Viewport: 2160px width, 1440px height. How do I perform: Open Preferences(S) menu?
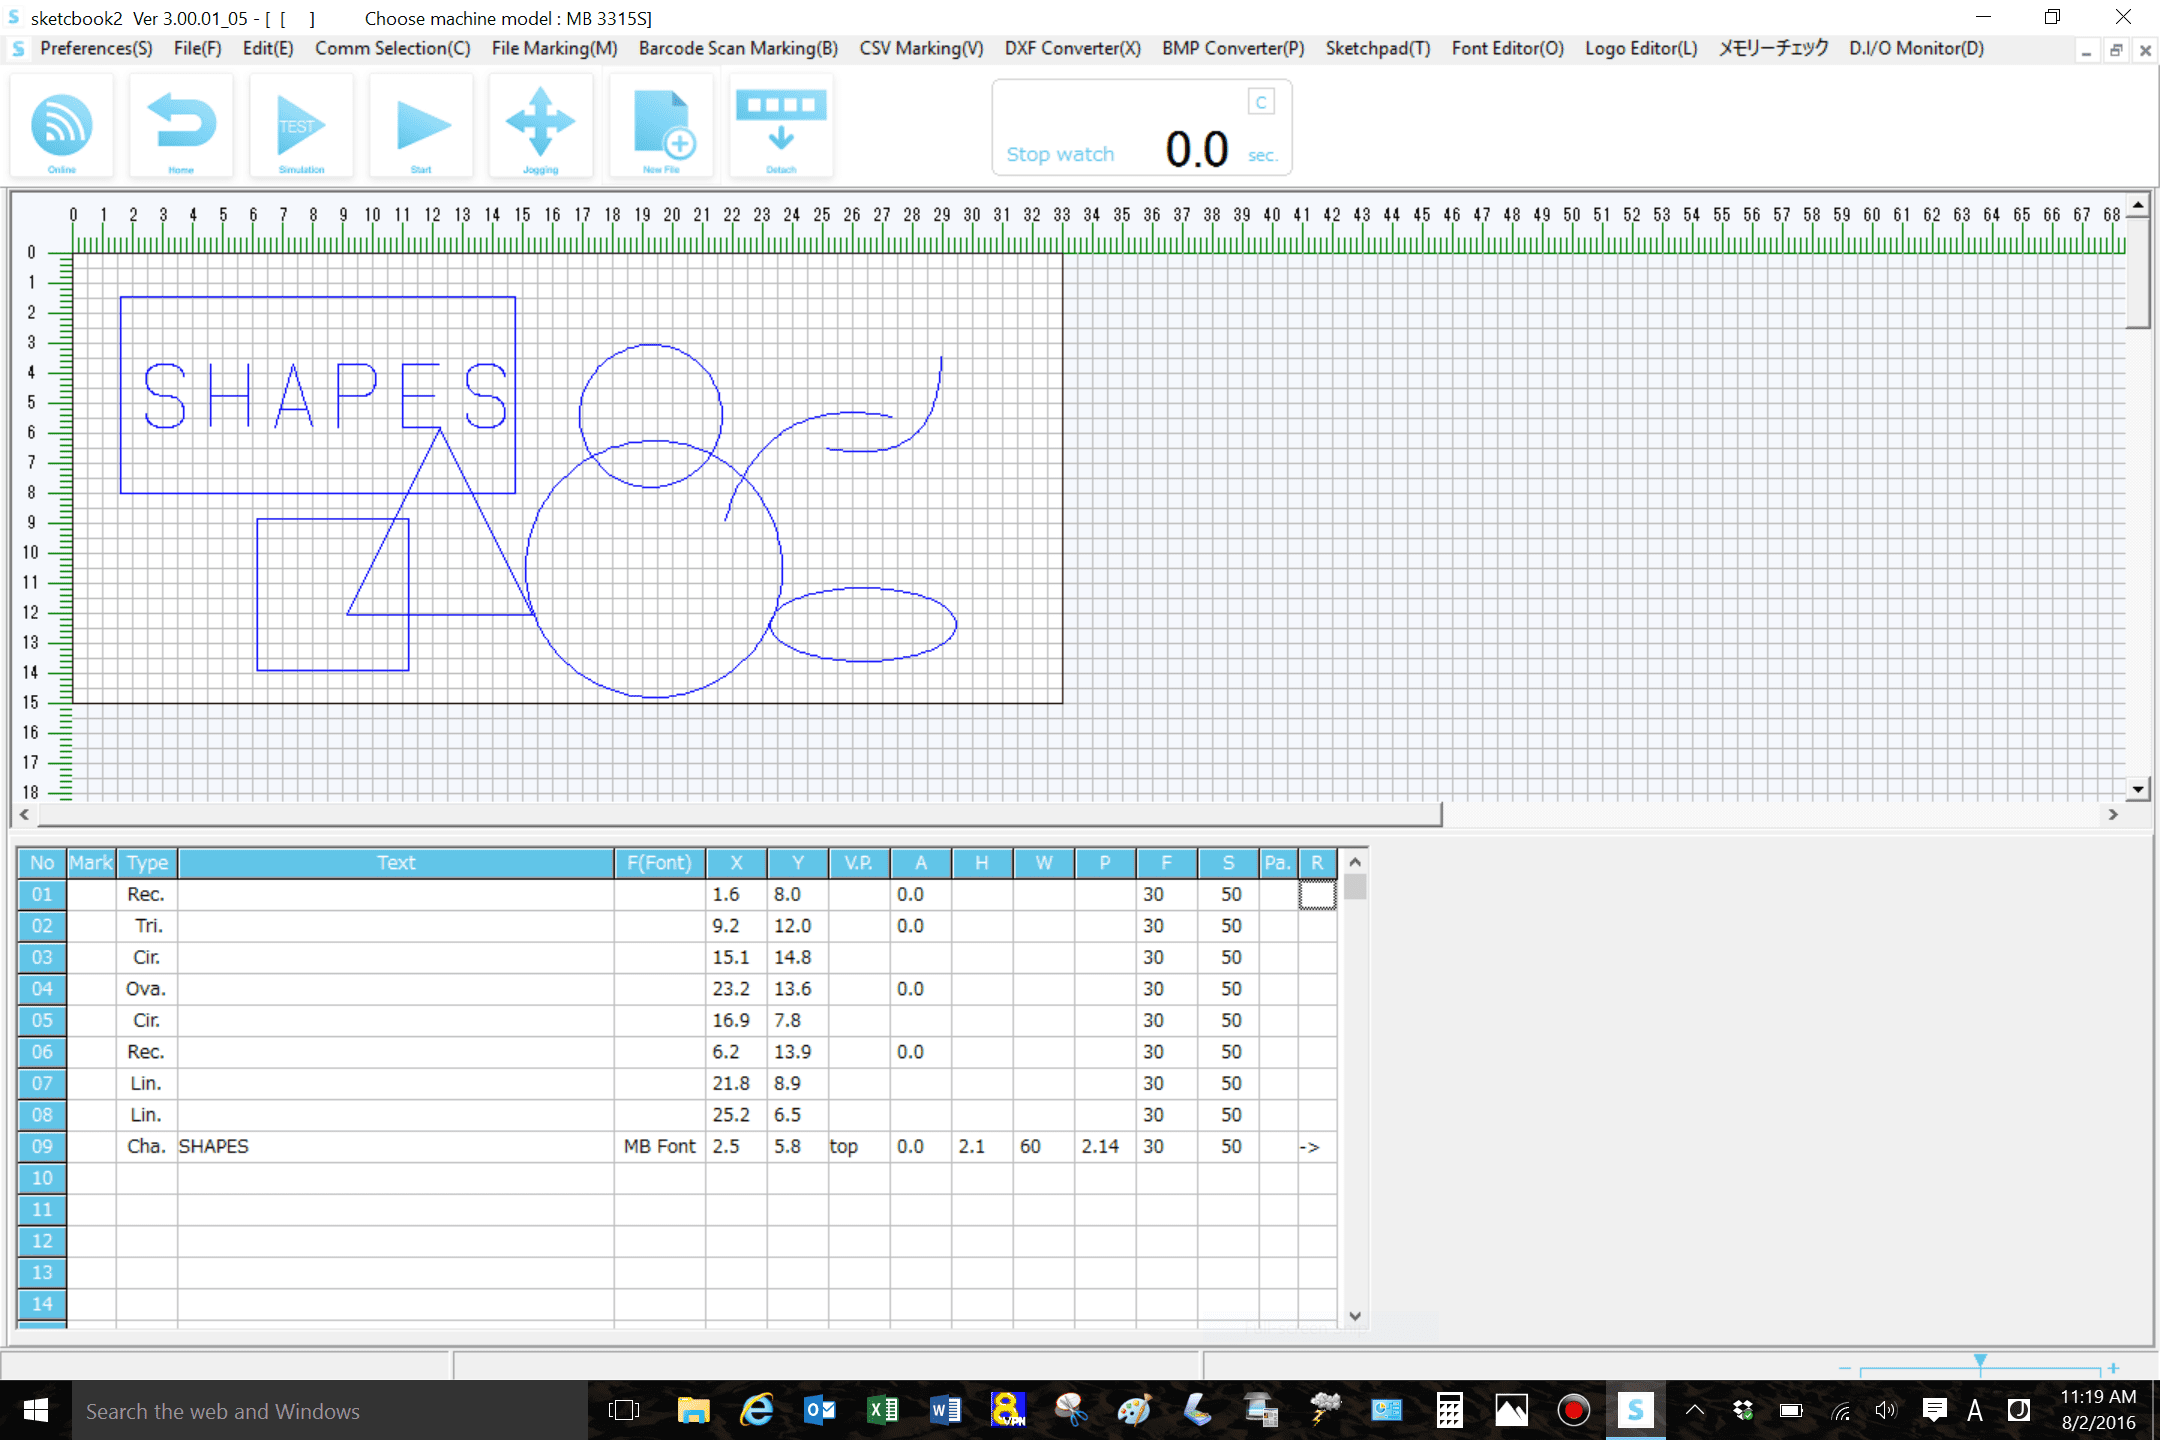pyautogui.click(x=96, y=48)
